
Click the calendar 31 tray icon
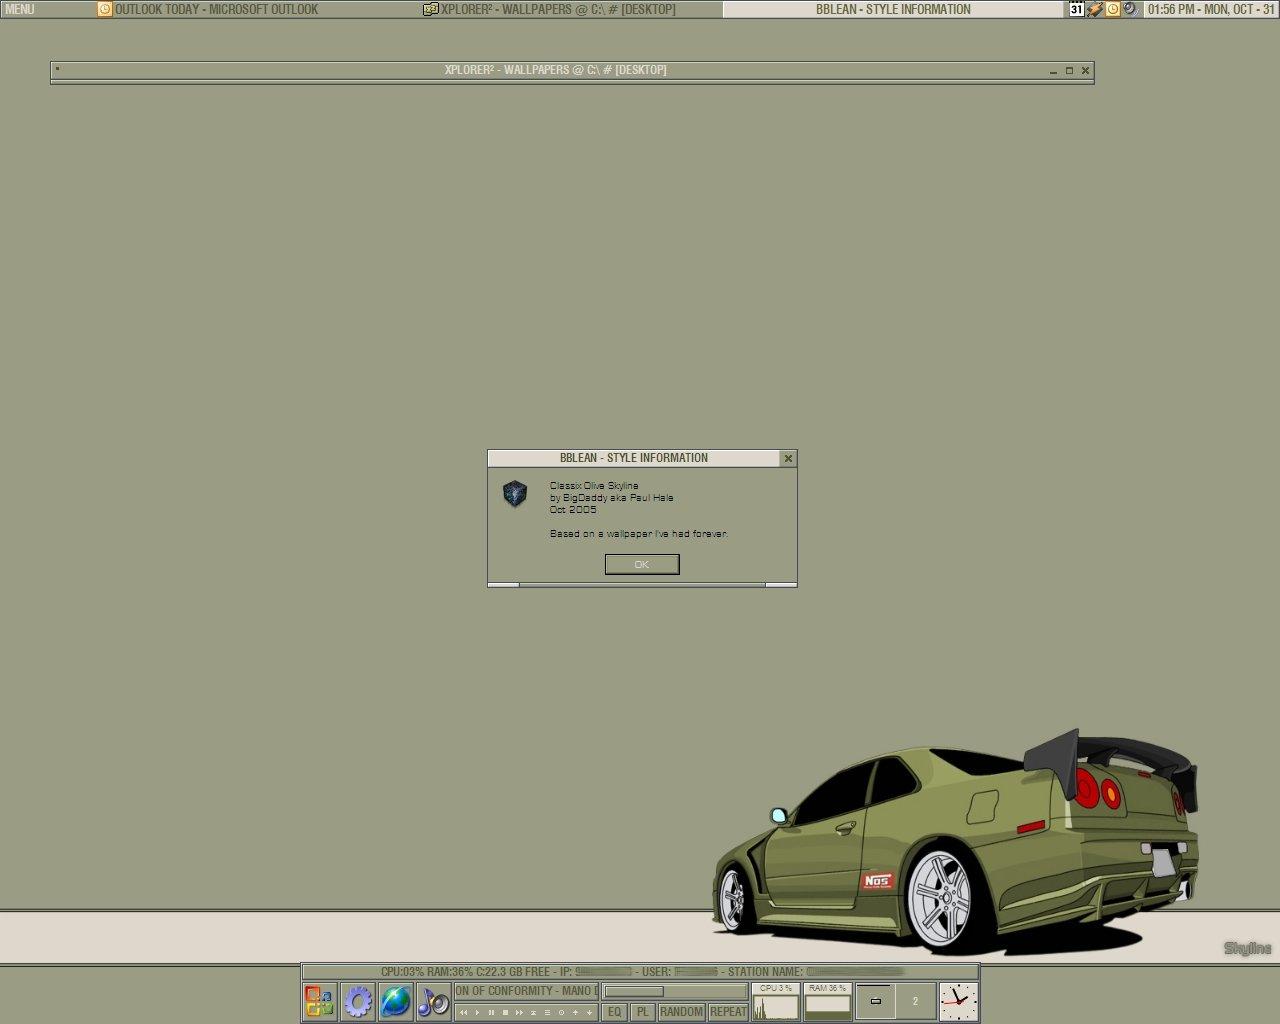pos(1076,9)
